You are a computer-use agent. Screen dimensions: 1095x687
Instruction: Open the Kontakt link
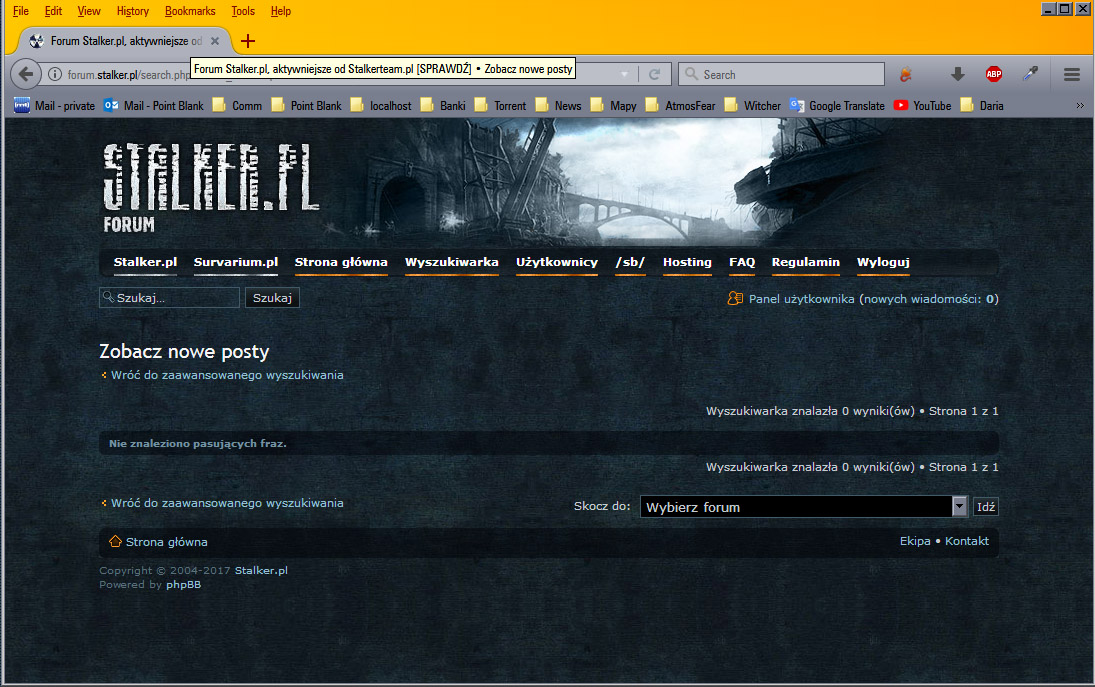(x=967, y=541)
